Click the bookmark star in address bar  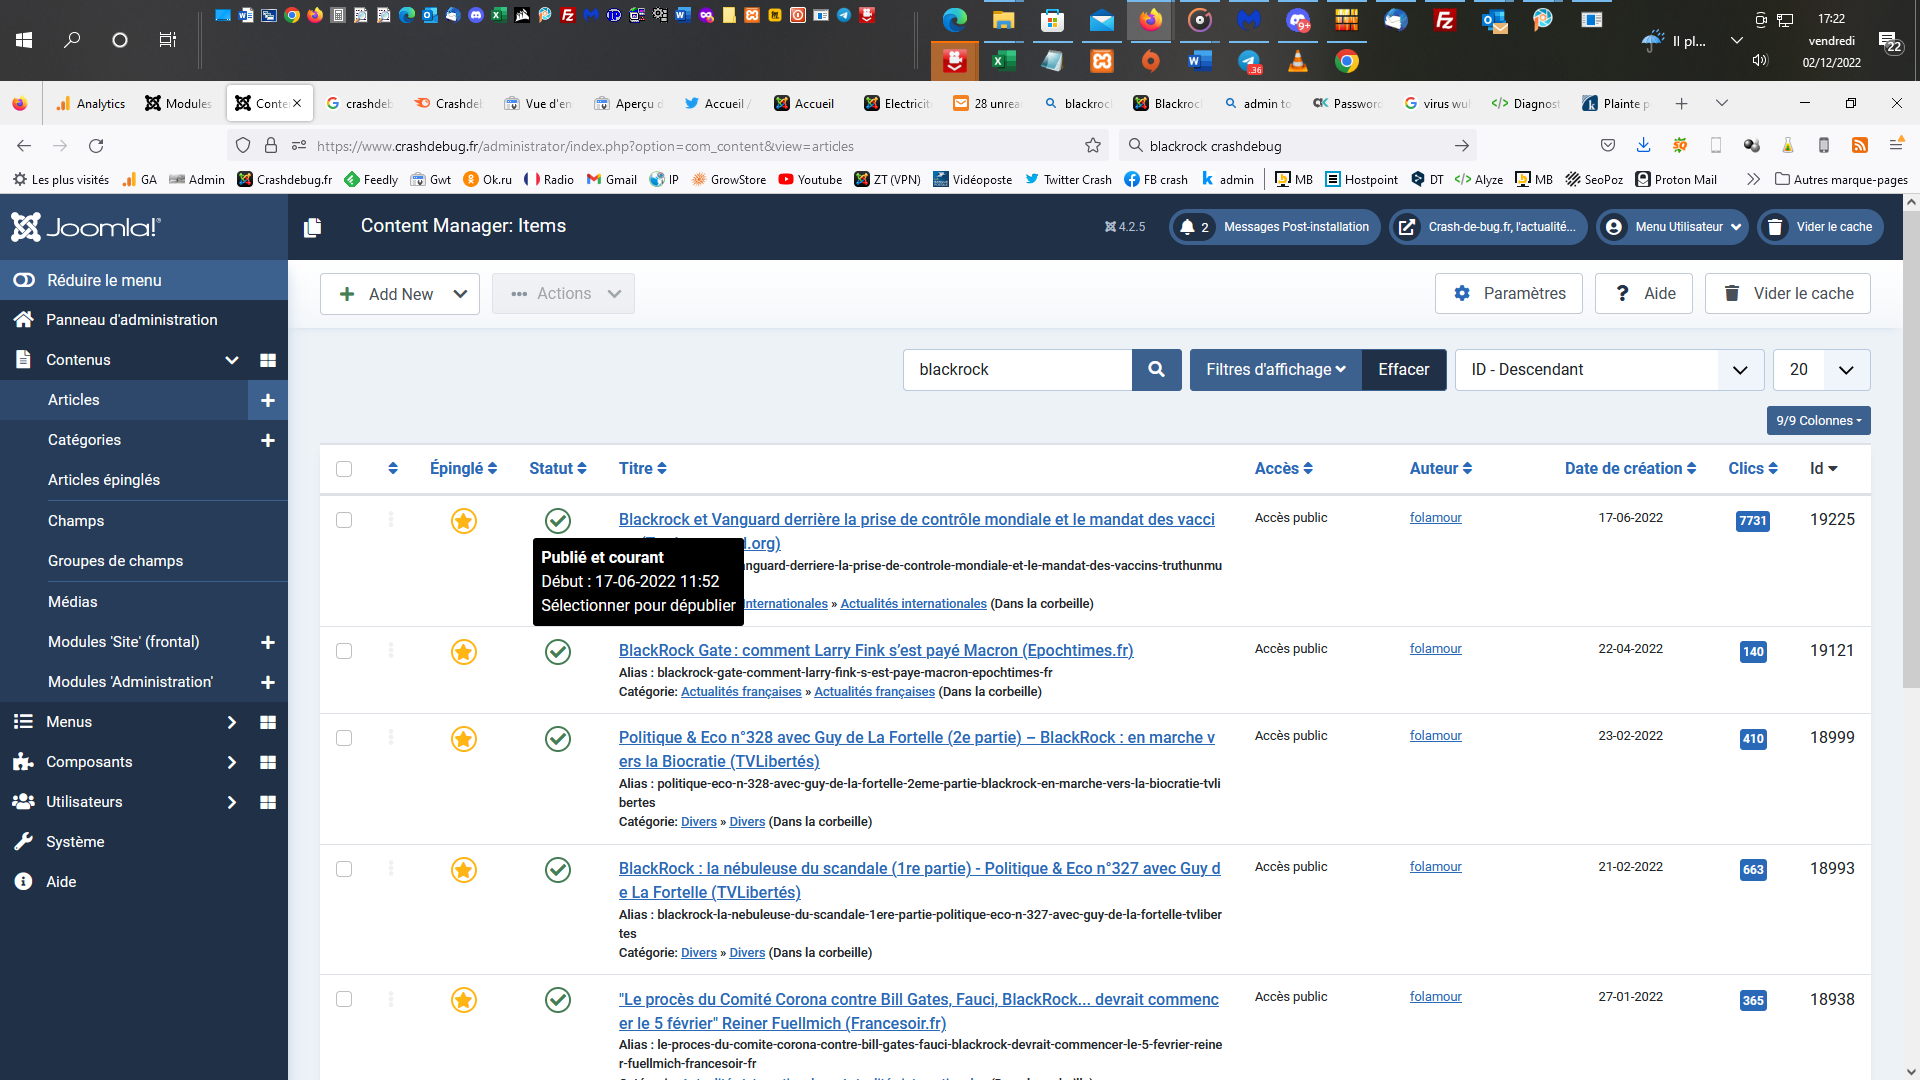(1093, 146)
